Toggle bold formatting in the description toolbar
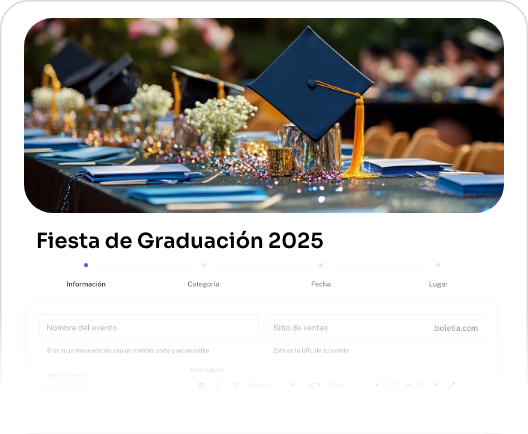Screen dimensions: 528x434 tap(202, 386)
